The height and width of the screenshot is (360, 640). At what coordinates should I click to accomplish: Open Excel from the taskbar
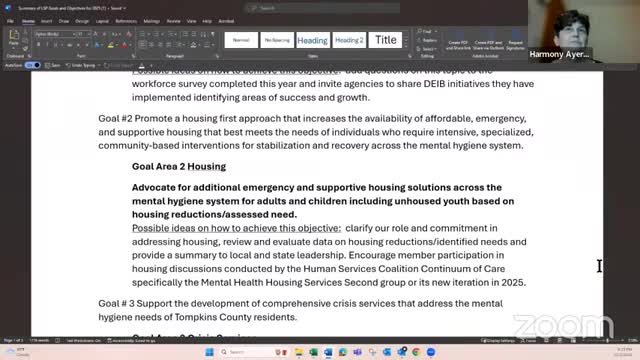(313, 352)
